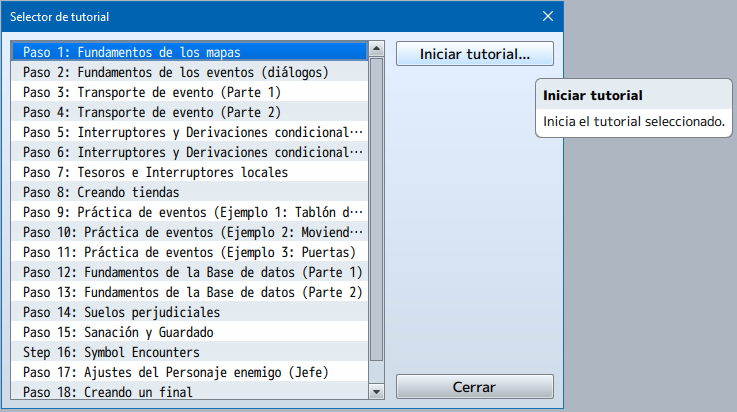Choose Paso 3: Transporte de evento Parte 1

(190, 92)
